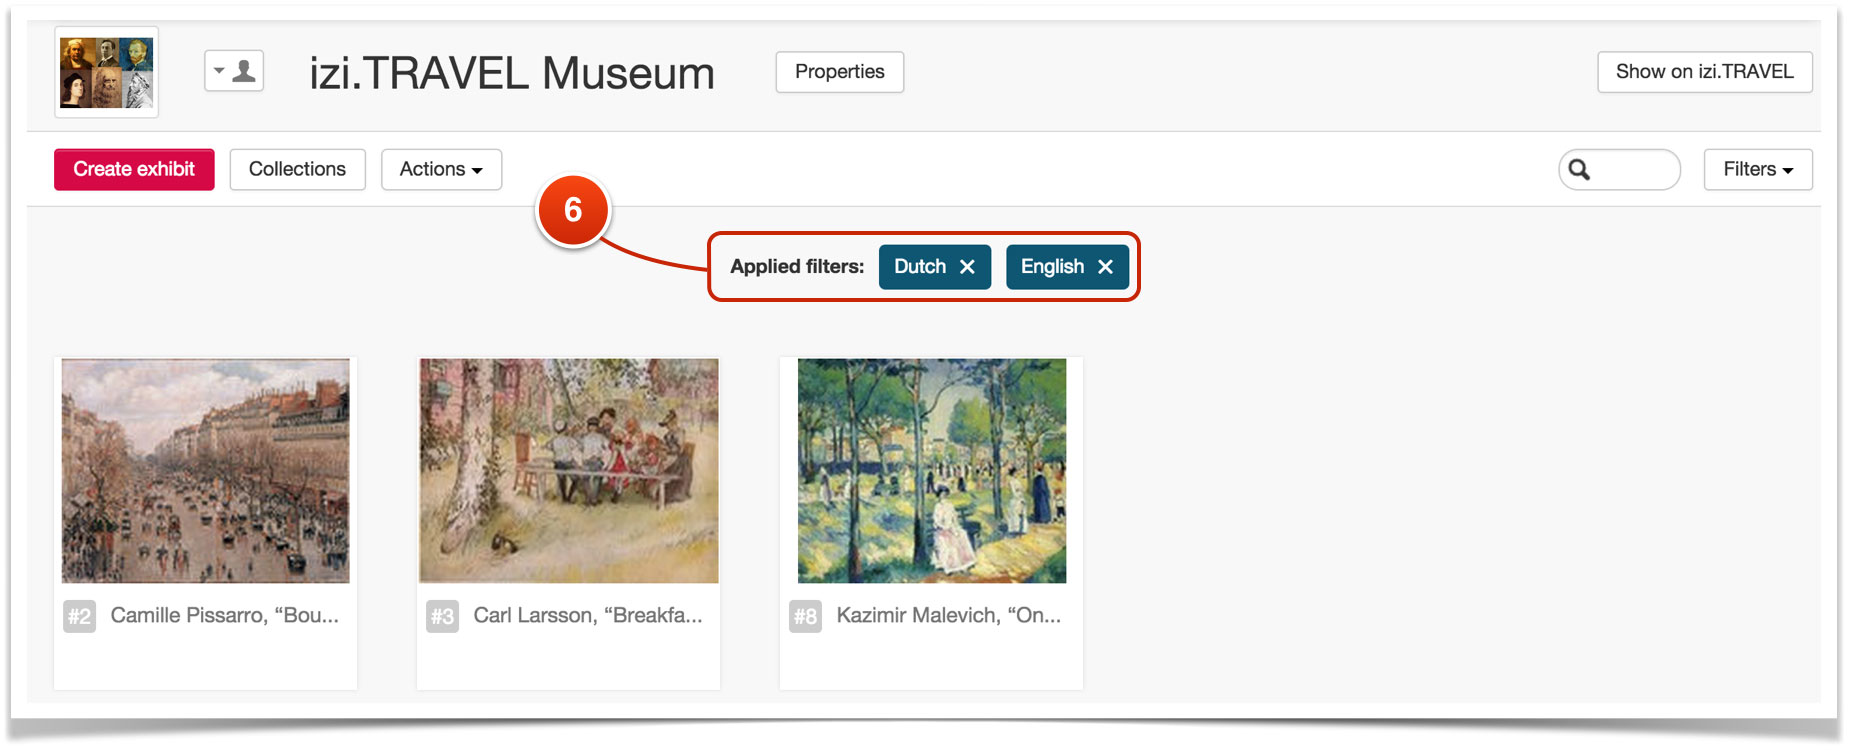Click title "Camille Pissarro, “Bou..."

pyautogui.click(x=225, y=615)
